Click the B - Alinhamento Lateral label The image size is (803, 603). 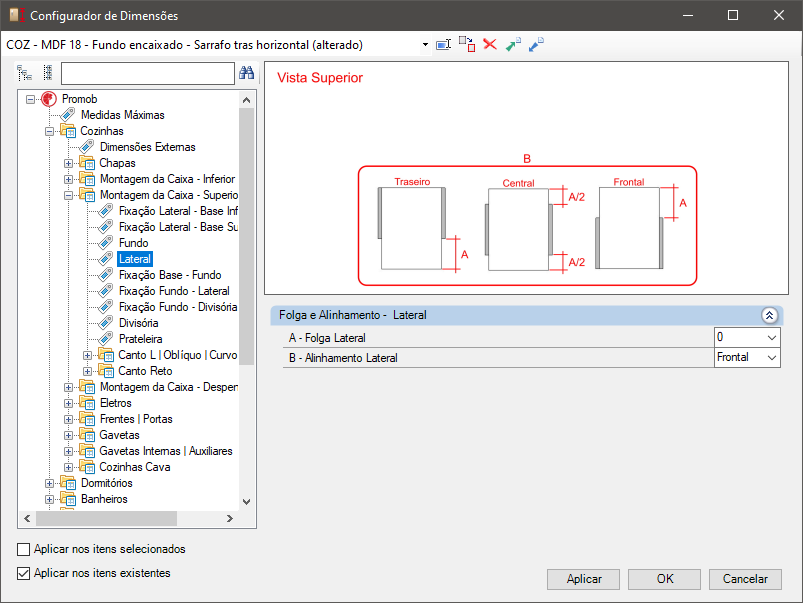click(343, 358)
